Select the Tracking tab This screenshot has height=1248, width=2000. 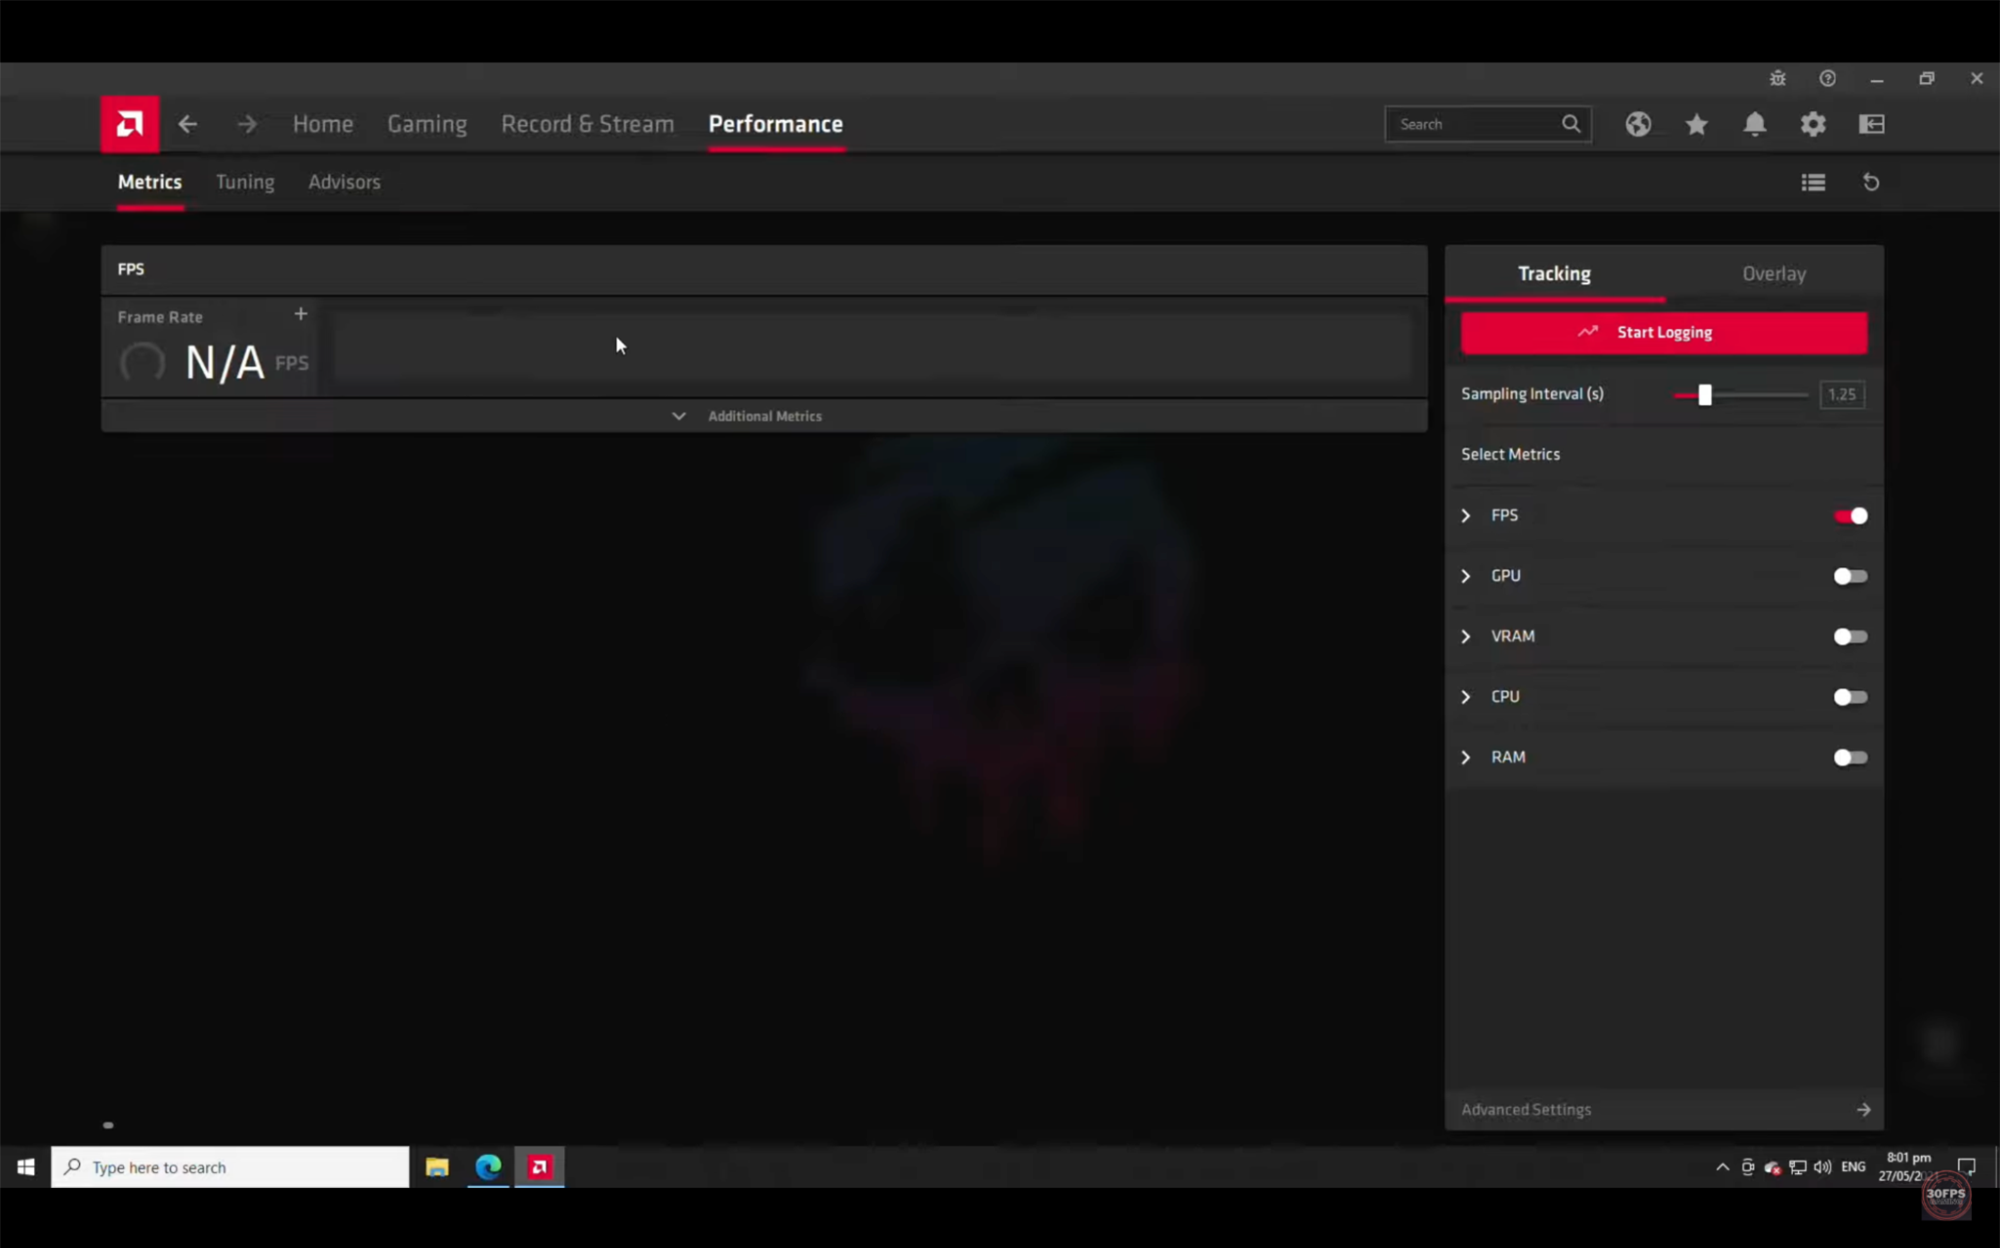coord(1554,274)
